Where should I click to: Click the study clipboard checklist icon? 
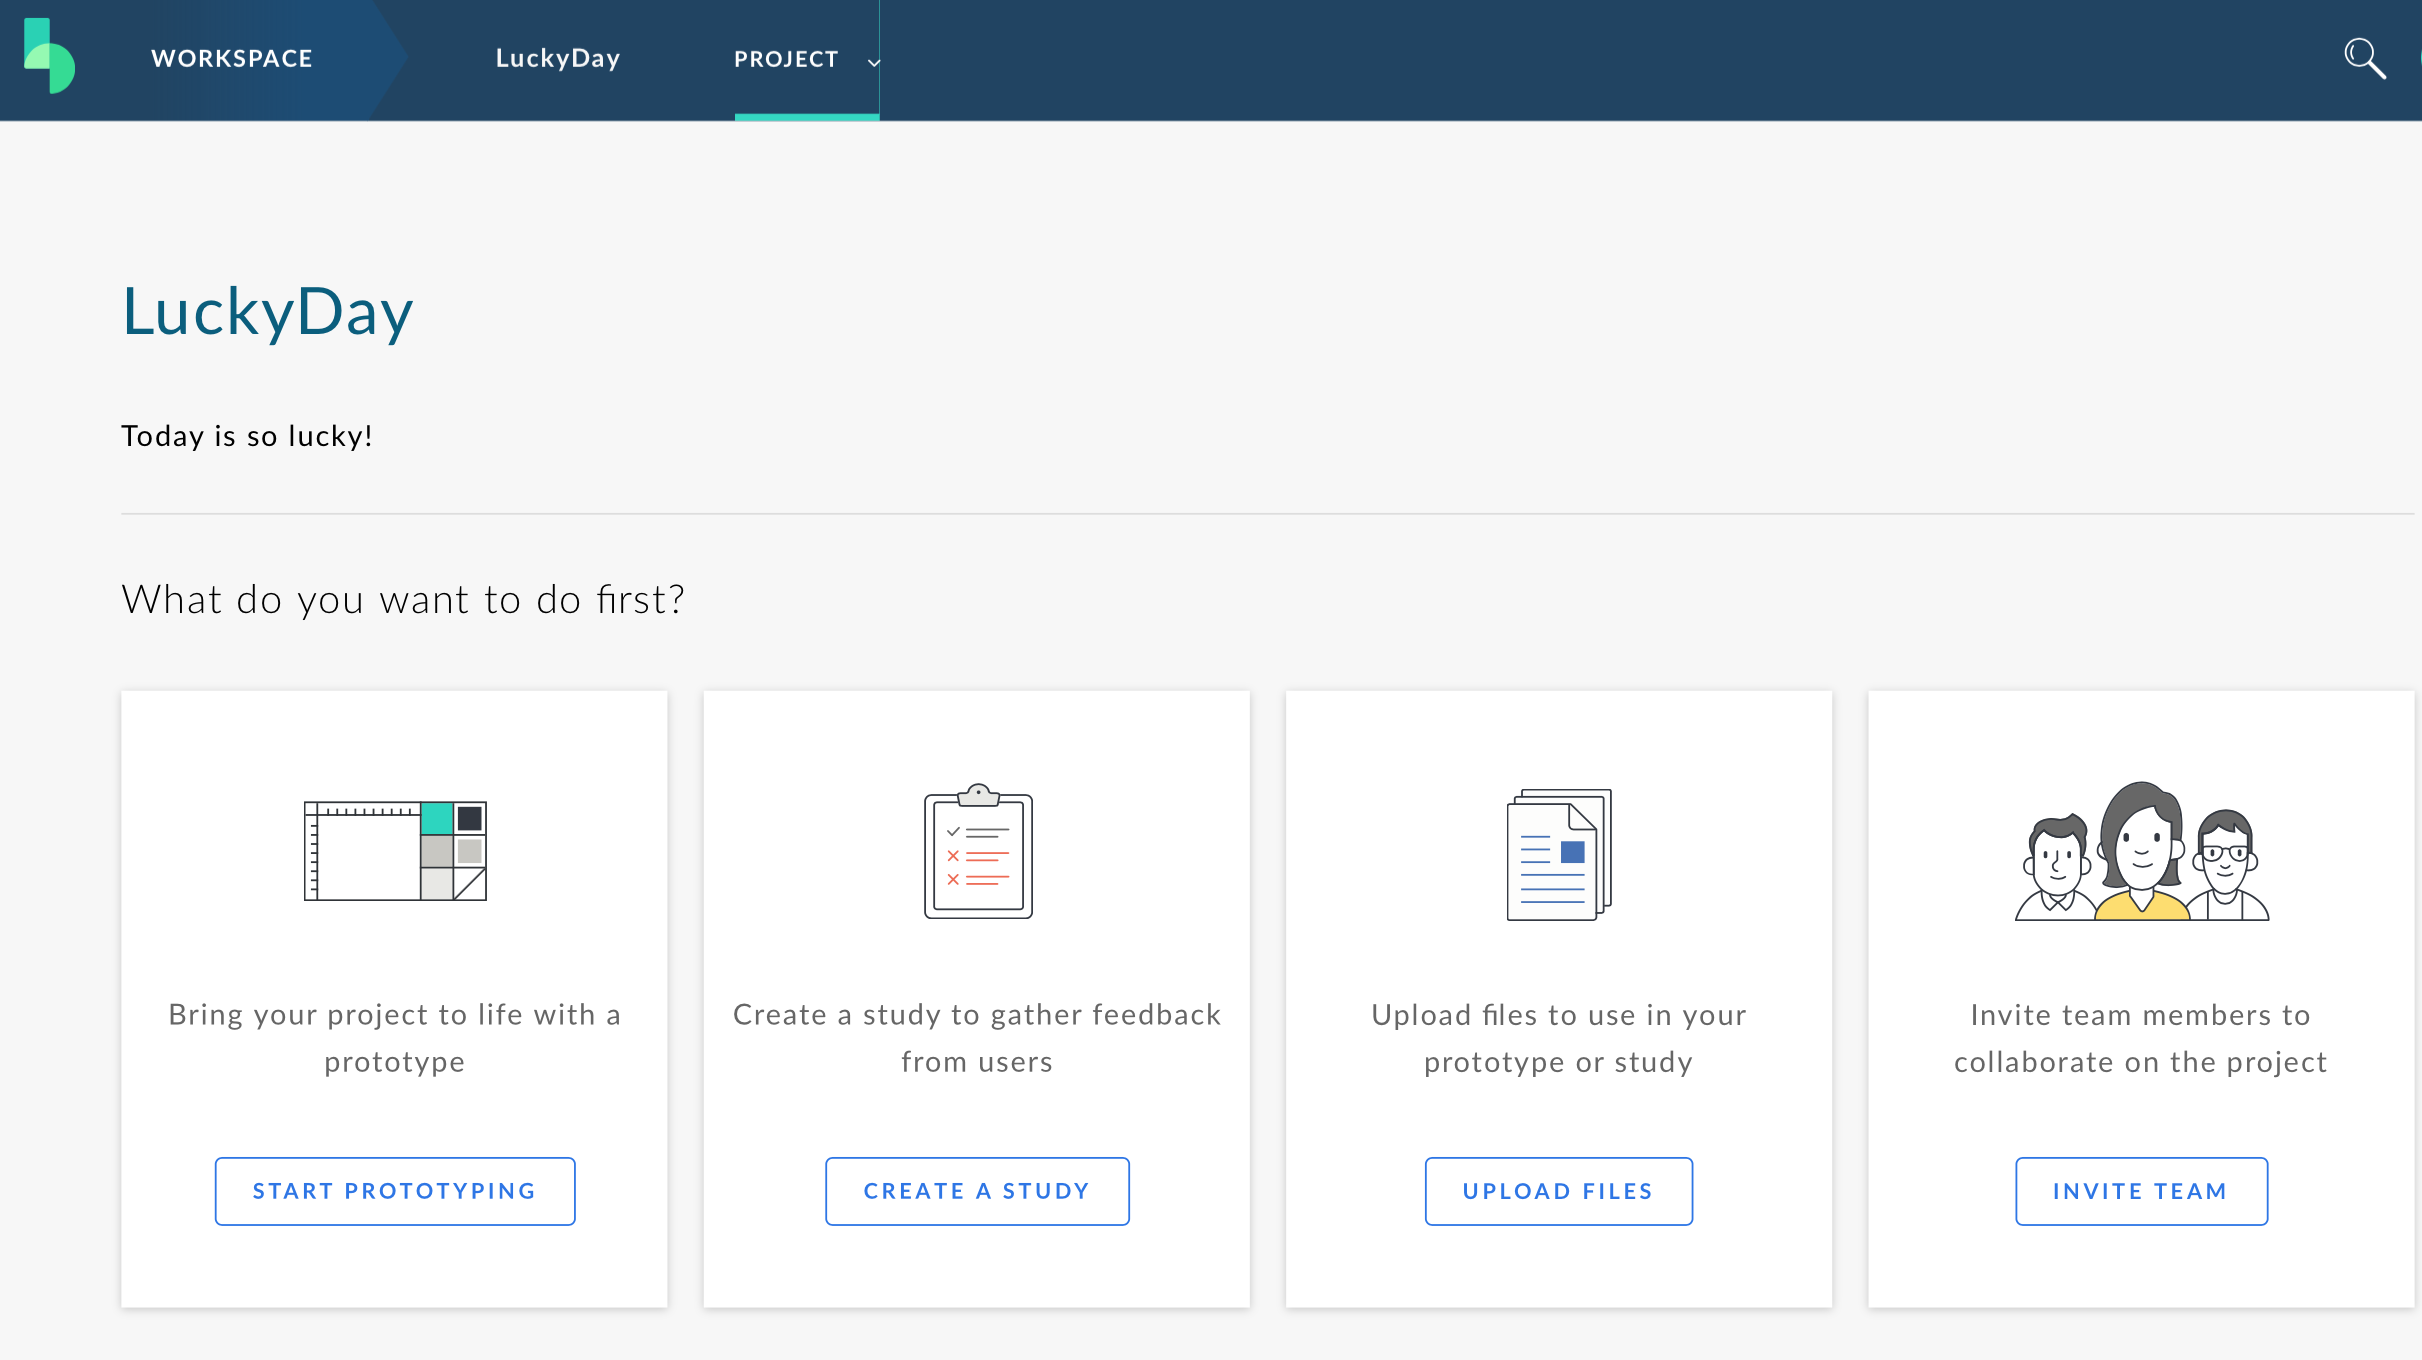point(978,851)
